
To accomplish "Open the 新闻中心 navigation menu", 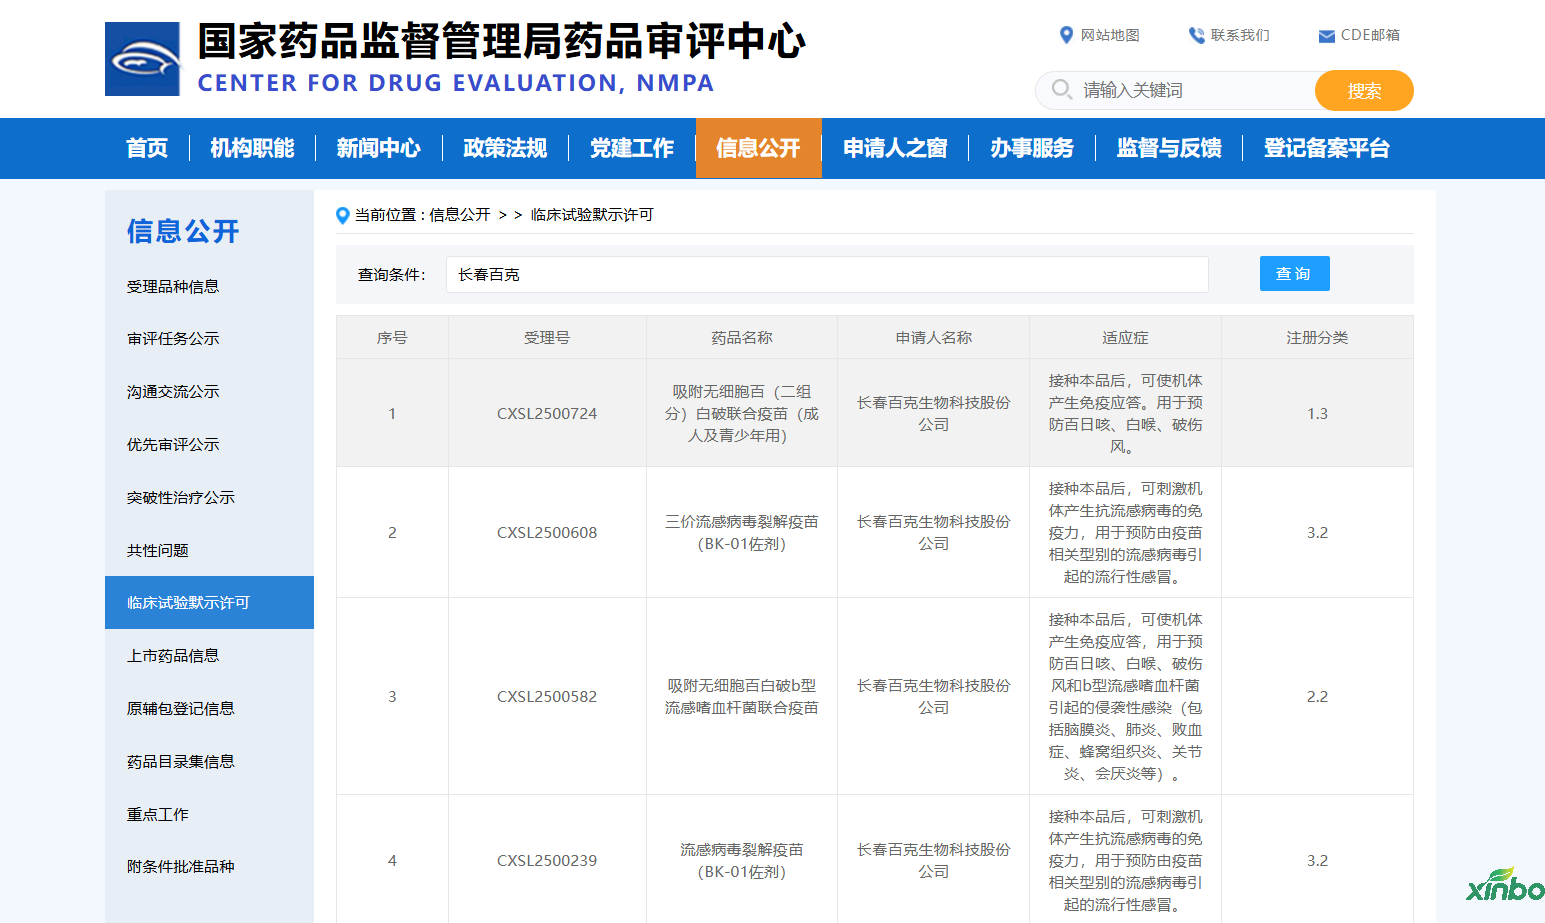I will point(378,148).
